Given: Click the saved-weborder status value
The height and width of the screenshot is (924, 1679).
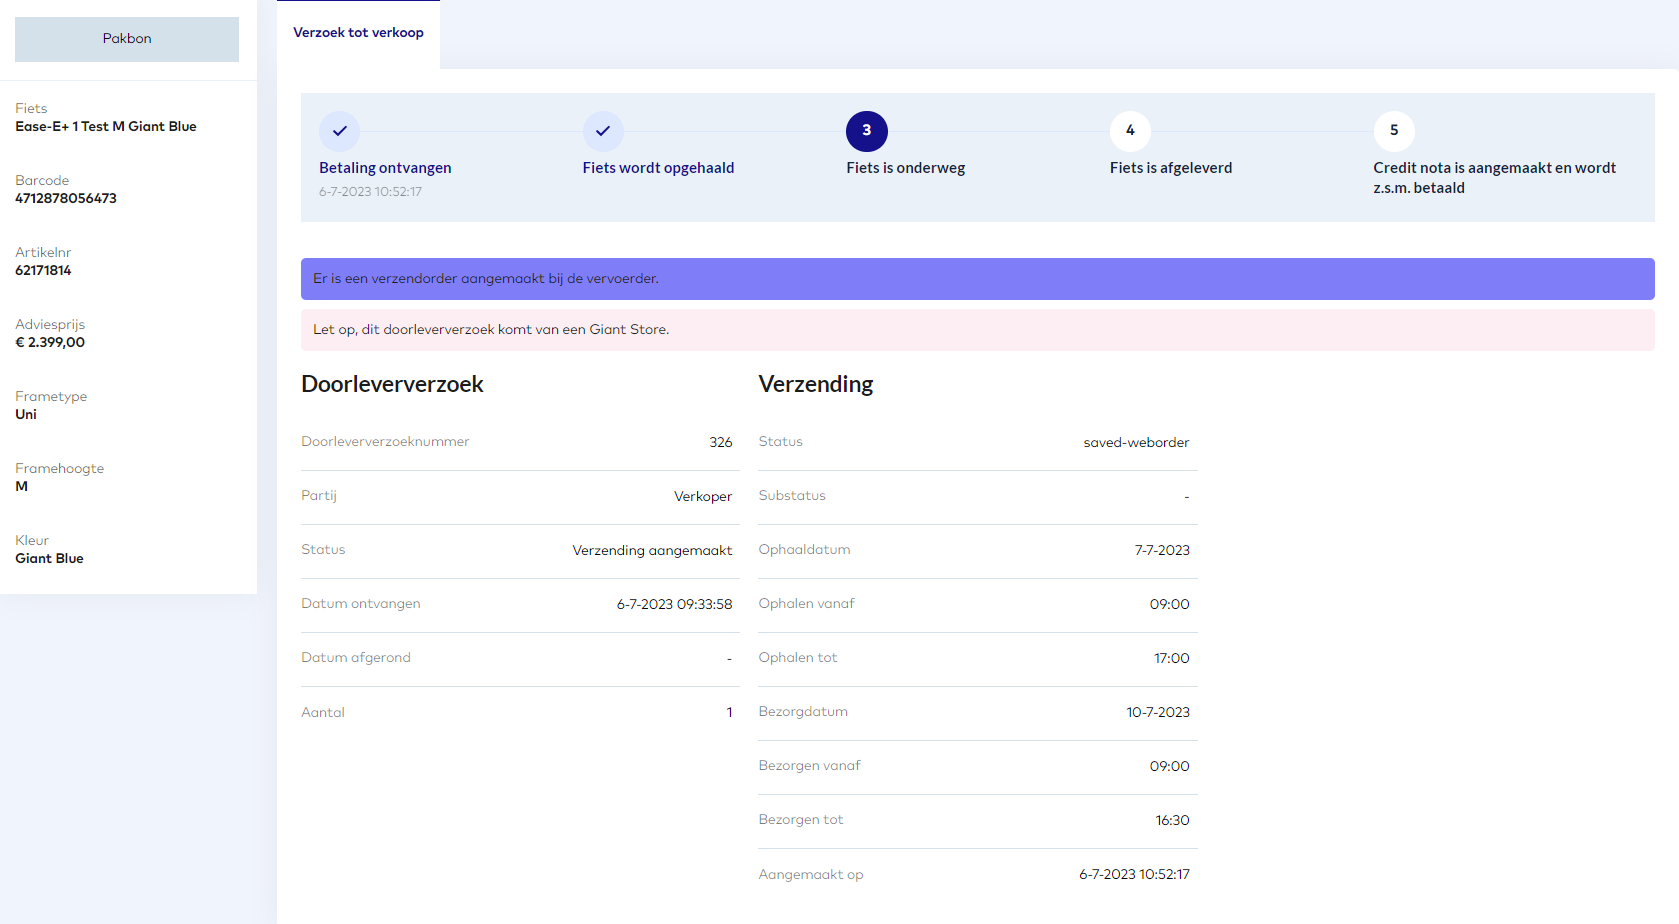Looking at the screenshot, I should click(x=1136, y=442).
